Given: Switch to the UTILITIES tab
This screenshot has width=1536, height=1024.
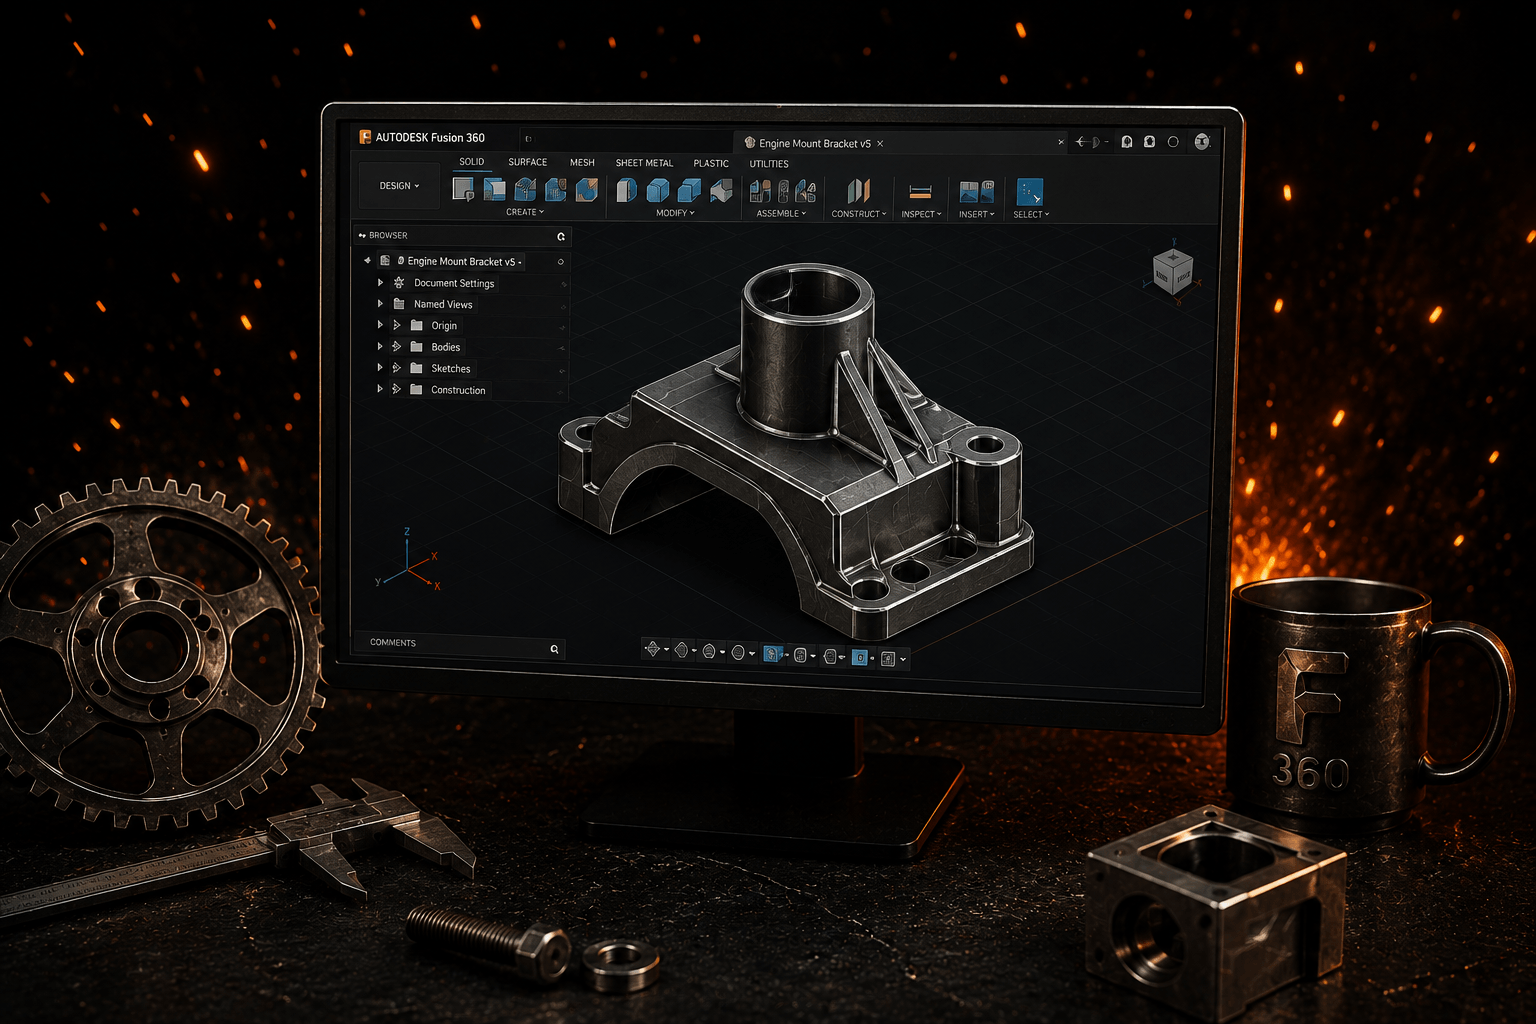Looking at the screenshot, I should 769,164.
